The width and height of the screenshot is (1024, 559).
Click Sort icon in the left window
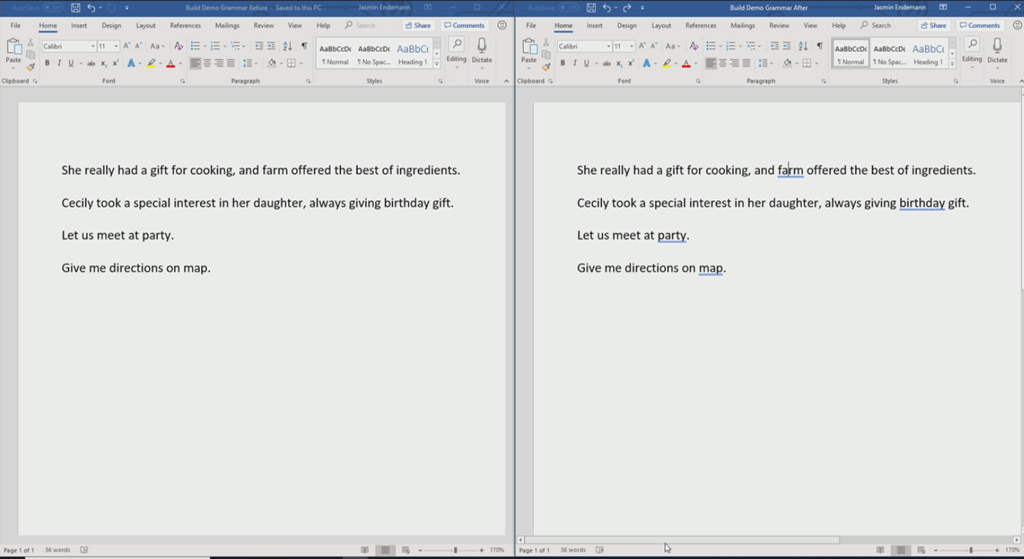(288, 46)
